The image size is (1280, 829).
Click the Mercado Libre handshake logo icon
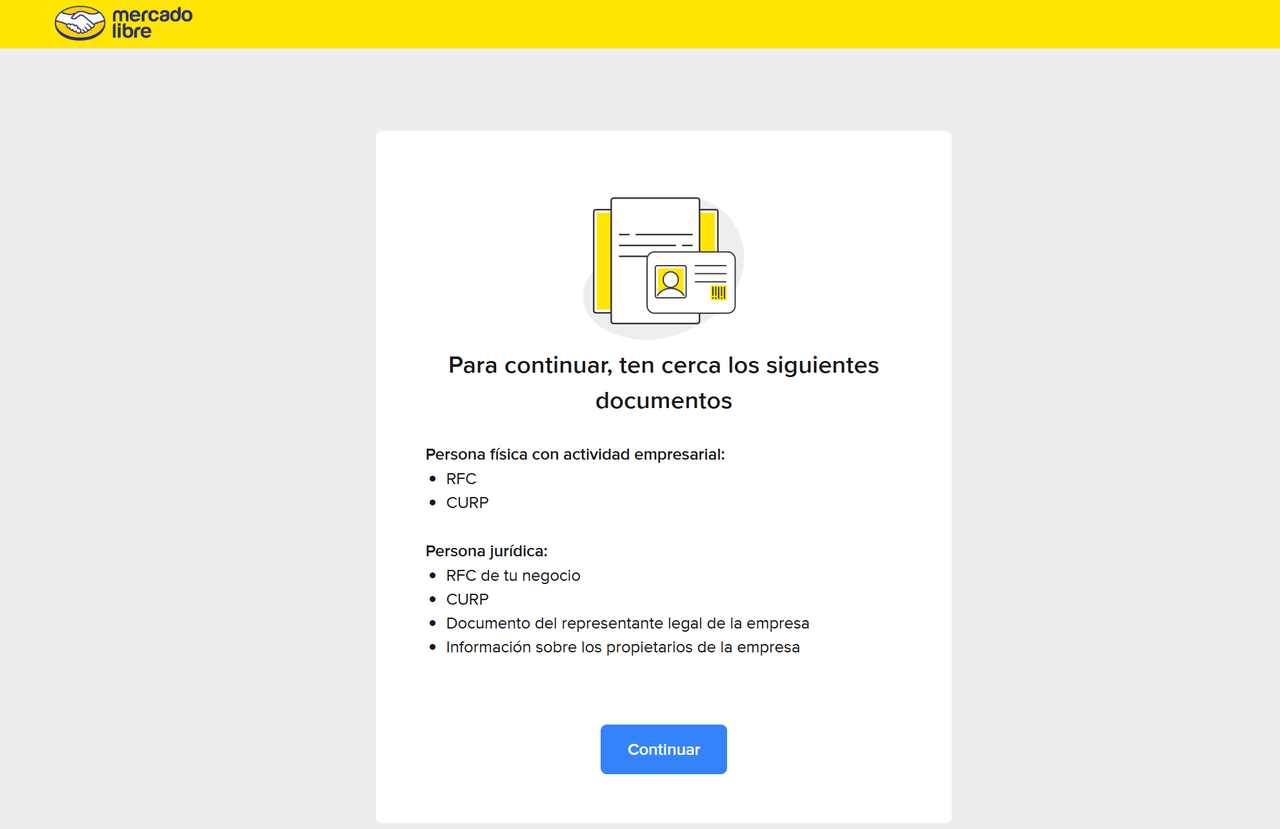click(x=80, y=22)
